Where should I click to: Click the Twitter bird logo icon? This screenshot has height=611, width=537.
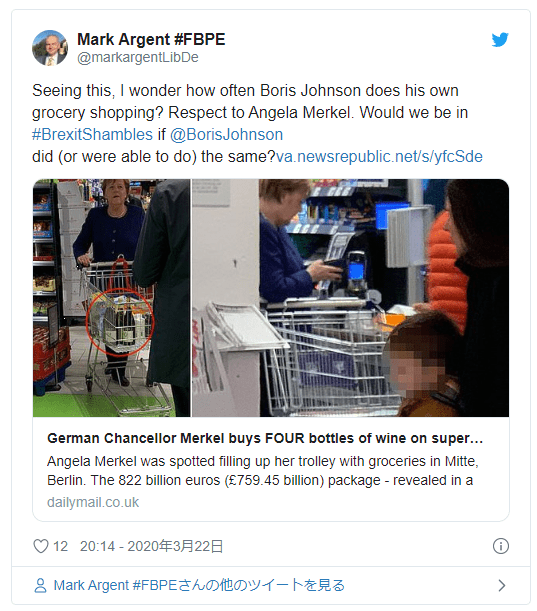tap(500, 40)
